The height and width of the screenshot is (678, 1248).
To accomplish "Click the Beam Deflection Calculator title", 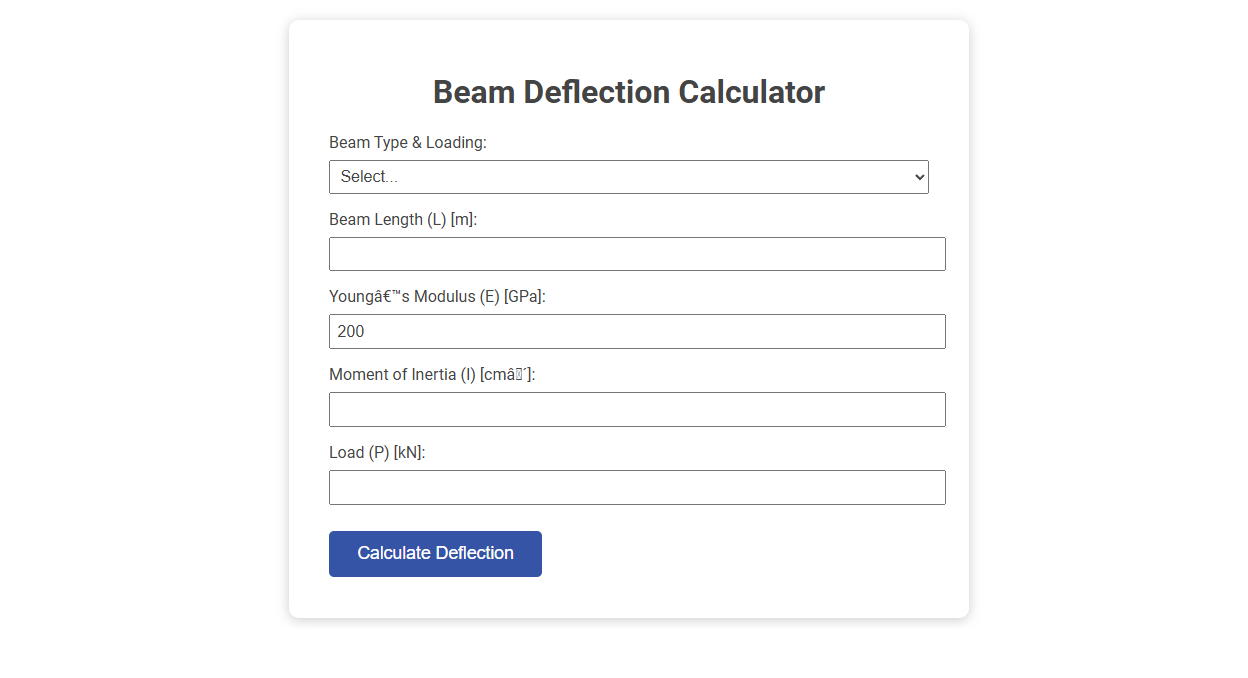I will (628, 91).
